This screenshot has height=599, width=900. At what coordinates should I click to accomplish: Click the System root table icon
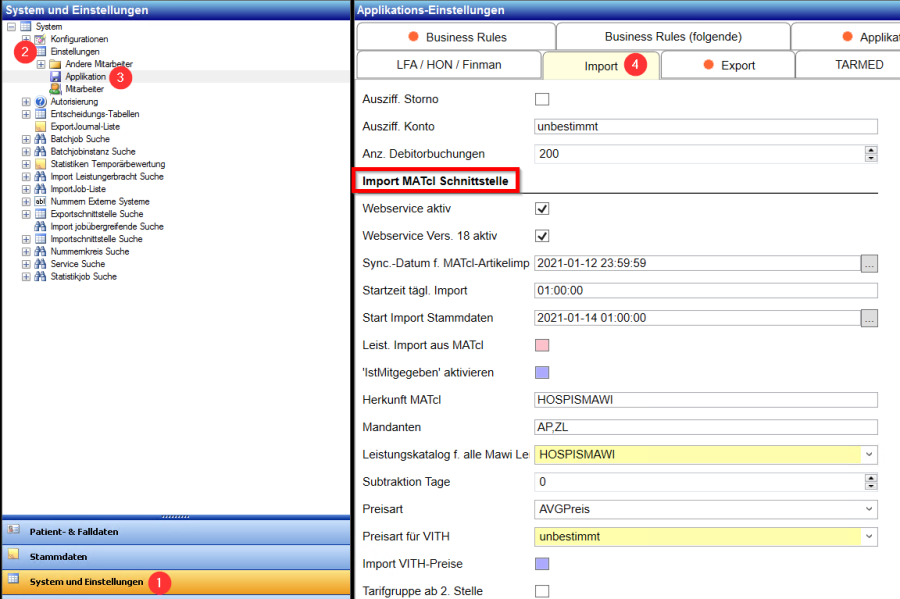click(x=26, y=26)
